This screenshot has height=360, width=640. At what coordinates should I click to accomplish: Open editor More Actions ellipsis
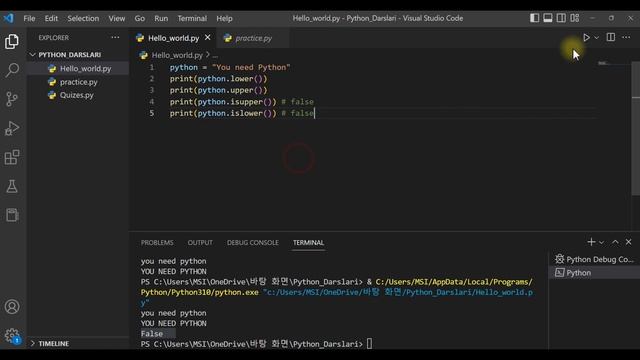click(626, 38)
